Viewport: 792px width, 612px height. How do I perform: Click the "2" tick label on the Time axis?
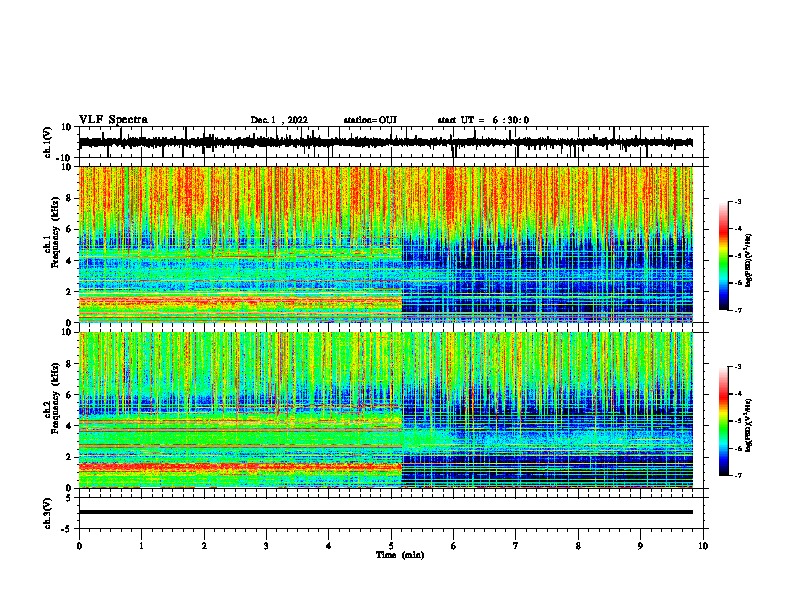pyautogui.click(x=204, y=546)
